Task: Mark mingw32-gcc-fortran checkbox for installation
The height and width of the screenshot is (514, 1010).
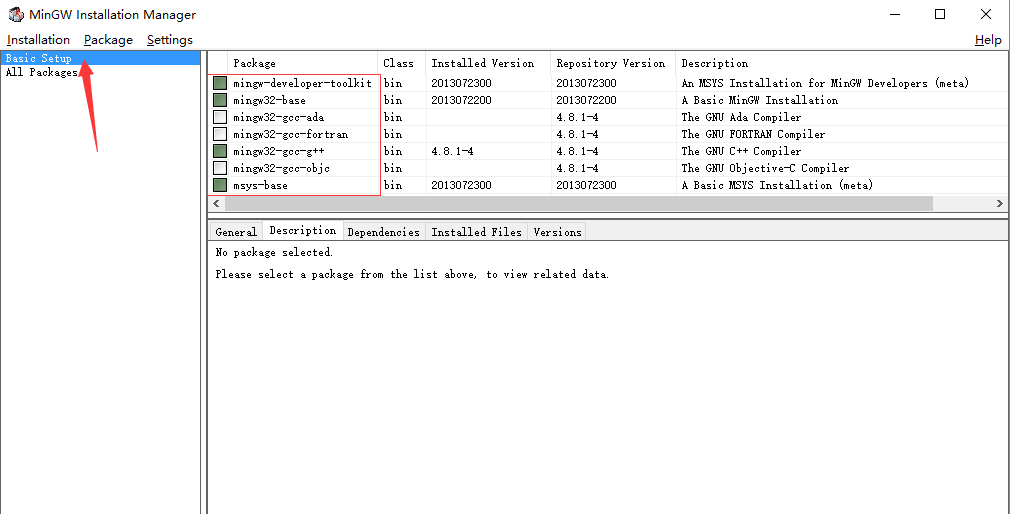Action: coord(220,134)
